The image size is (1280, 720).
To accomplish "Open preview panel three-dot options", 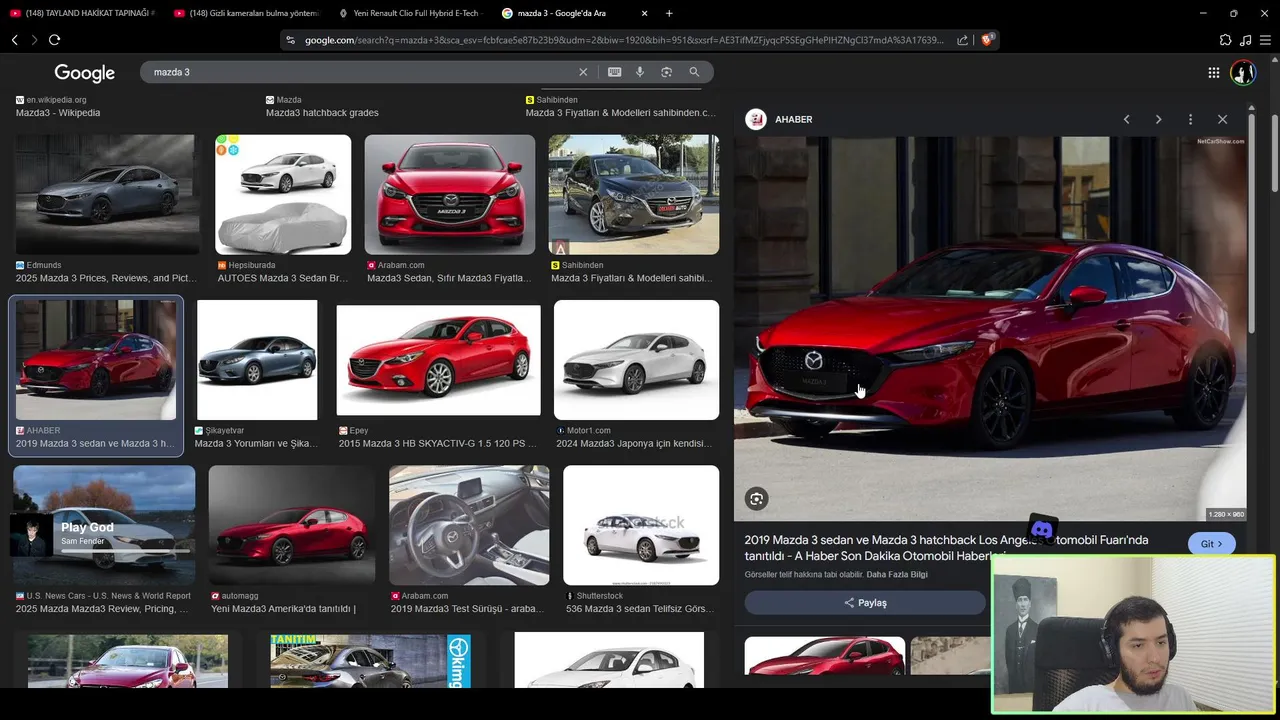I will [x=1190, y=119].
